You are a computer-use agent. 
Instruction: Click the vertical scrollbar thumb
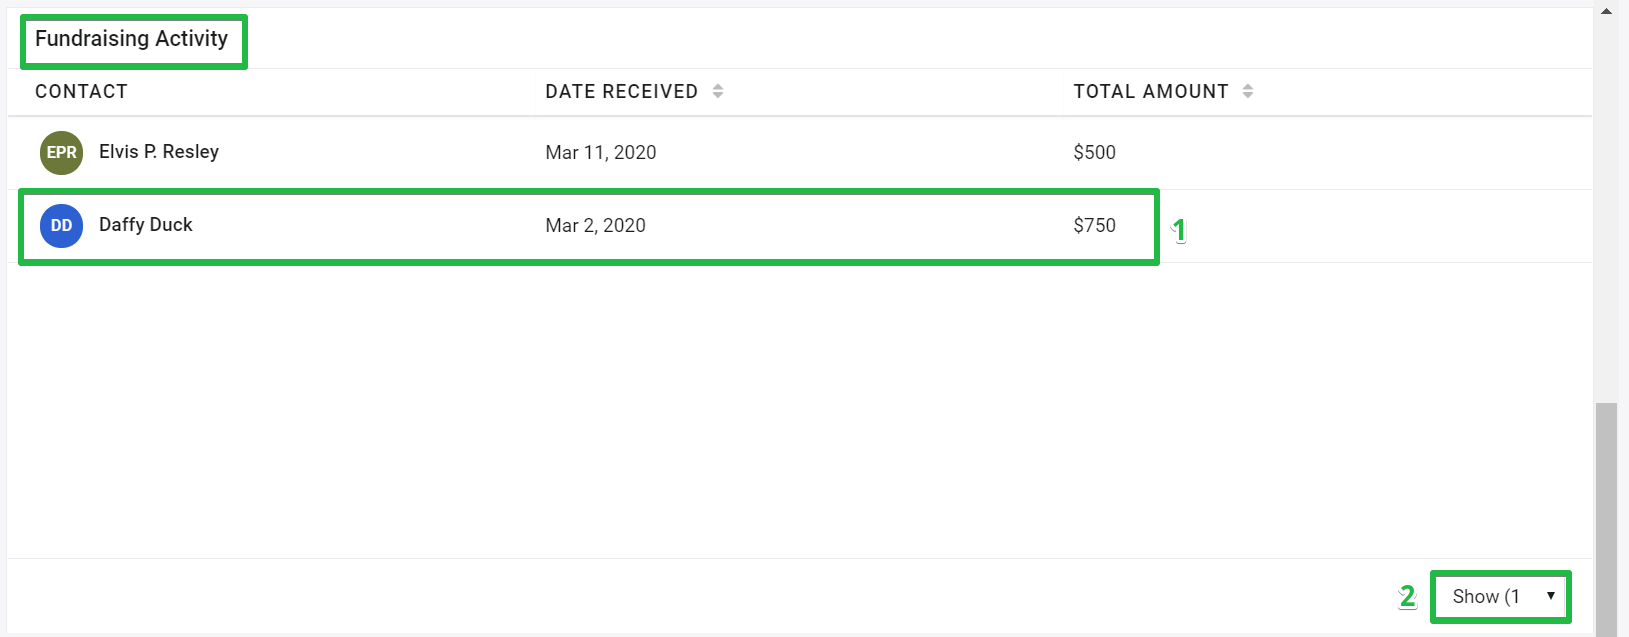coord(1607,518)
